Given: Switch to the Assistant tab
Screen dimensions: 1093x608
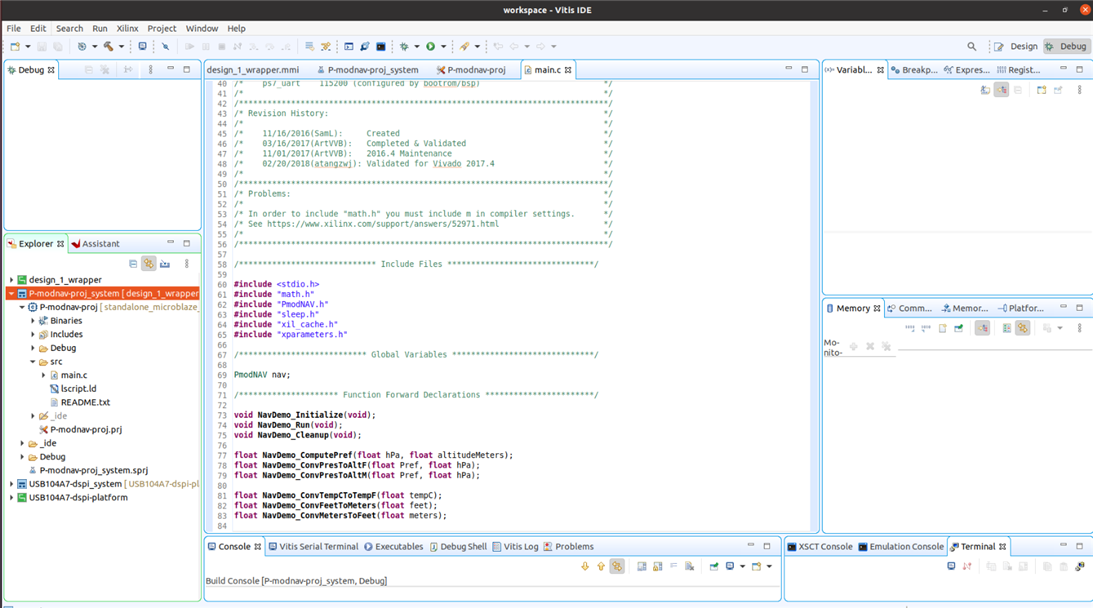Looking at the screenshot, I should tap(95, 244).
